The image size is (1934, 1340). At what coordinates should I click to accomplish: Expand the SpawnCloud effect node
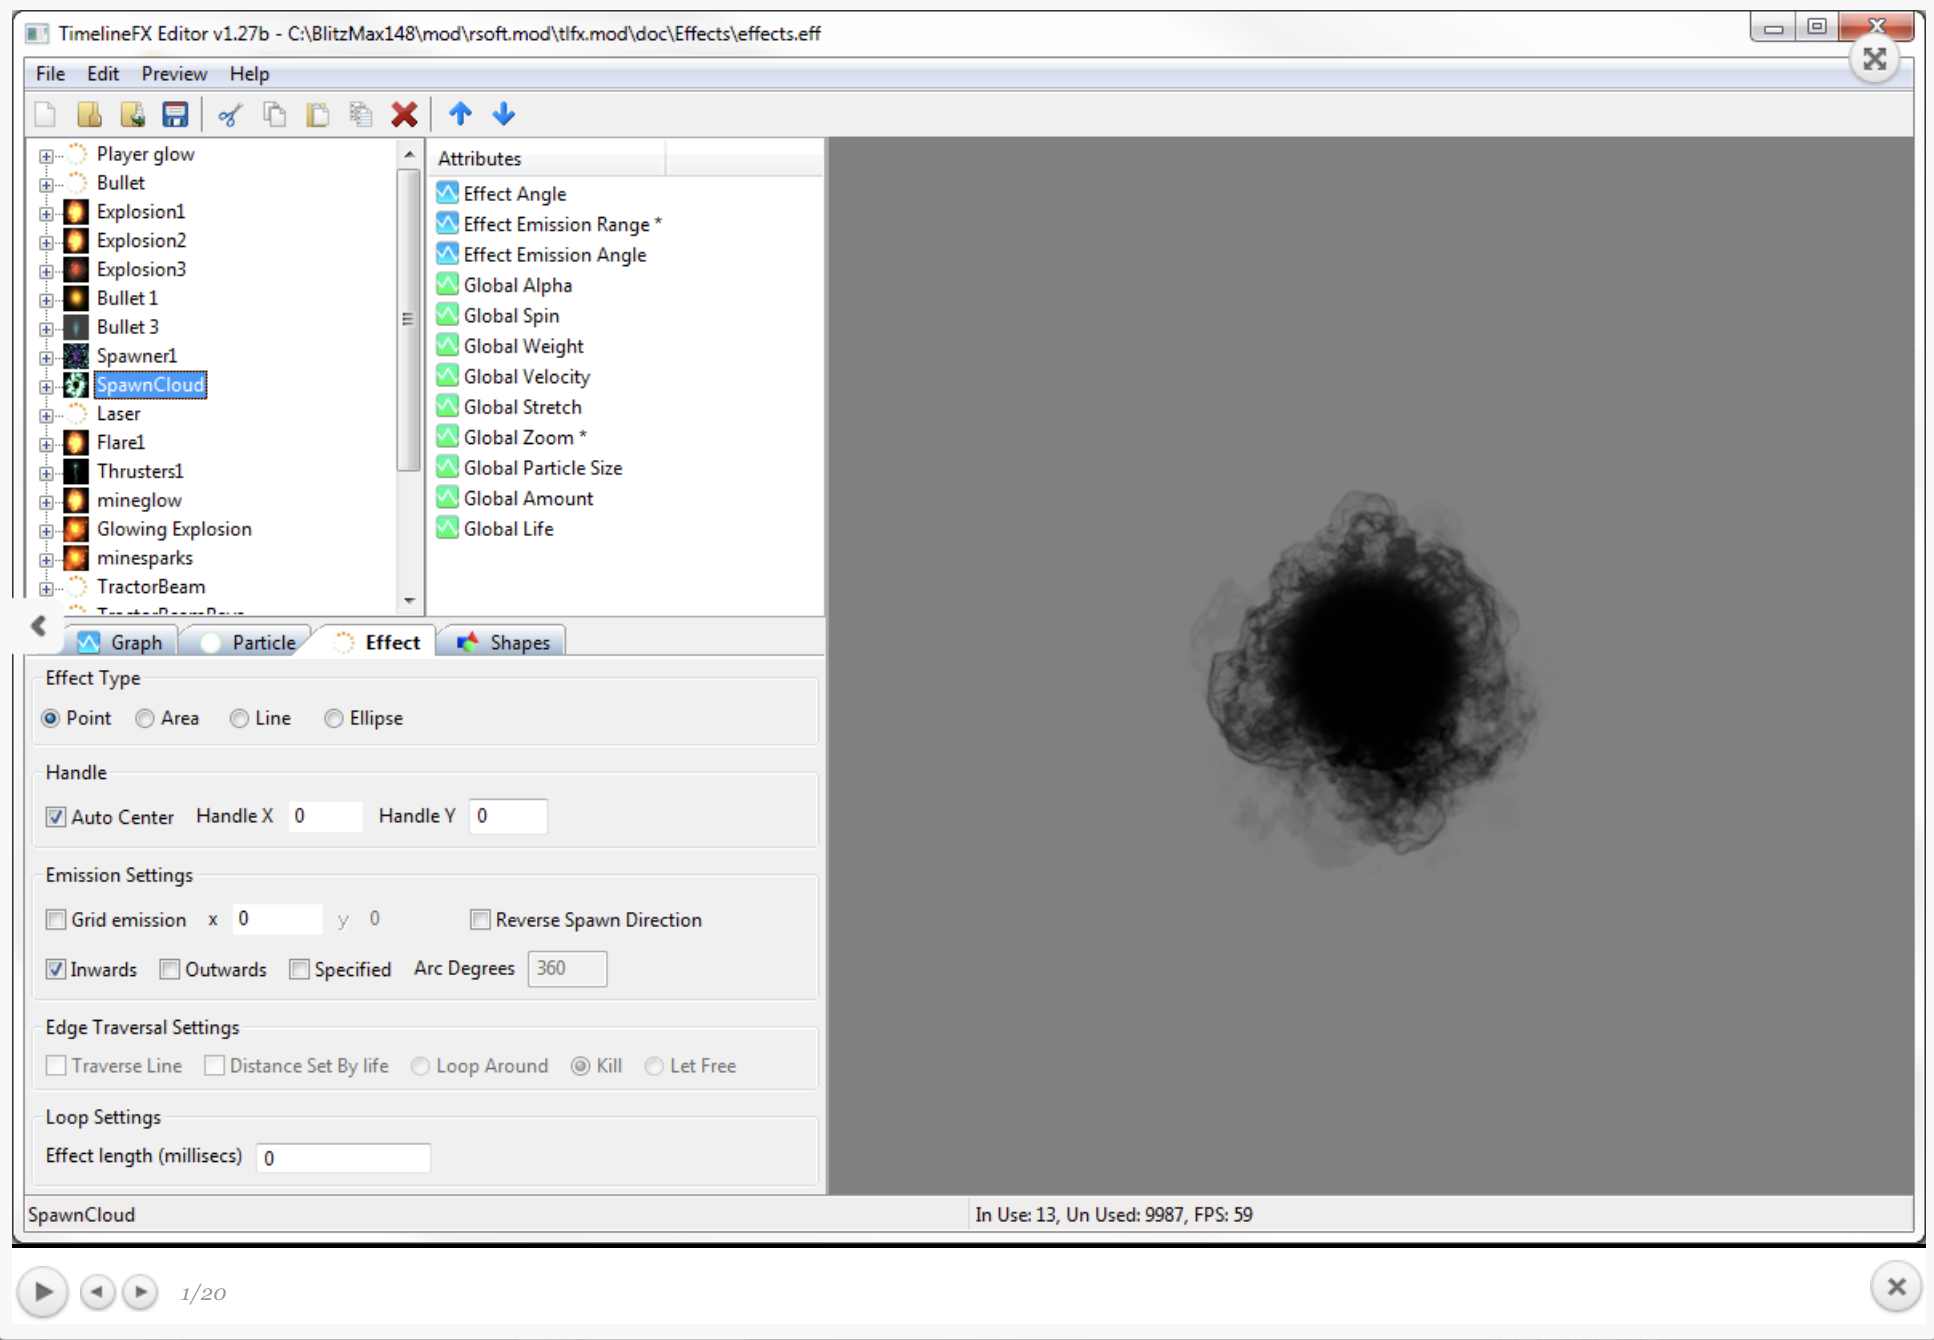tap(46, 386)
